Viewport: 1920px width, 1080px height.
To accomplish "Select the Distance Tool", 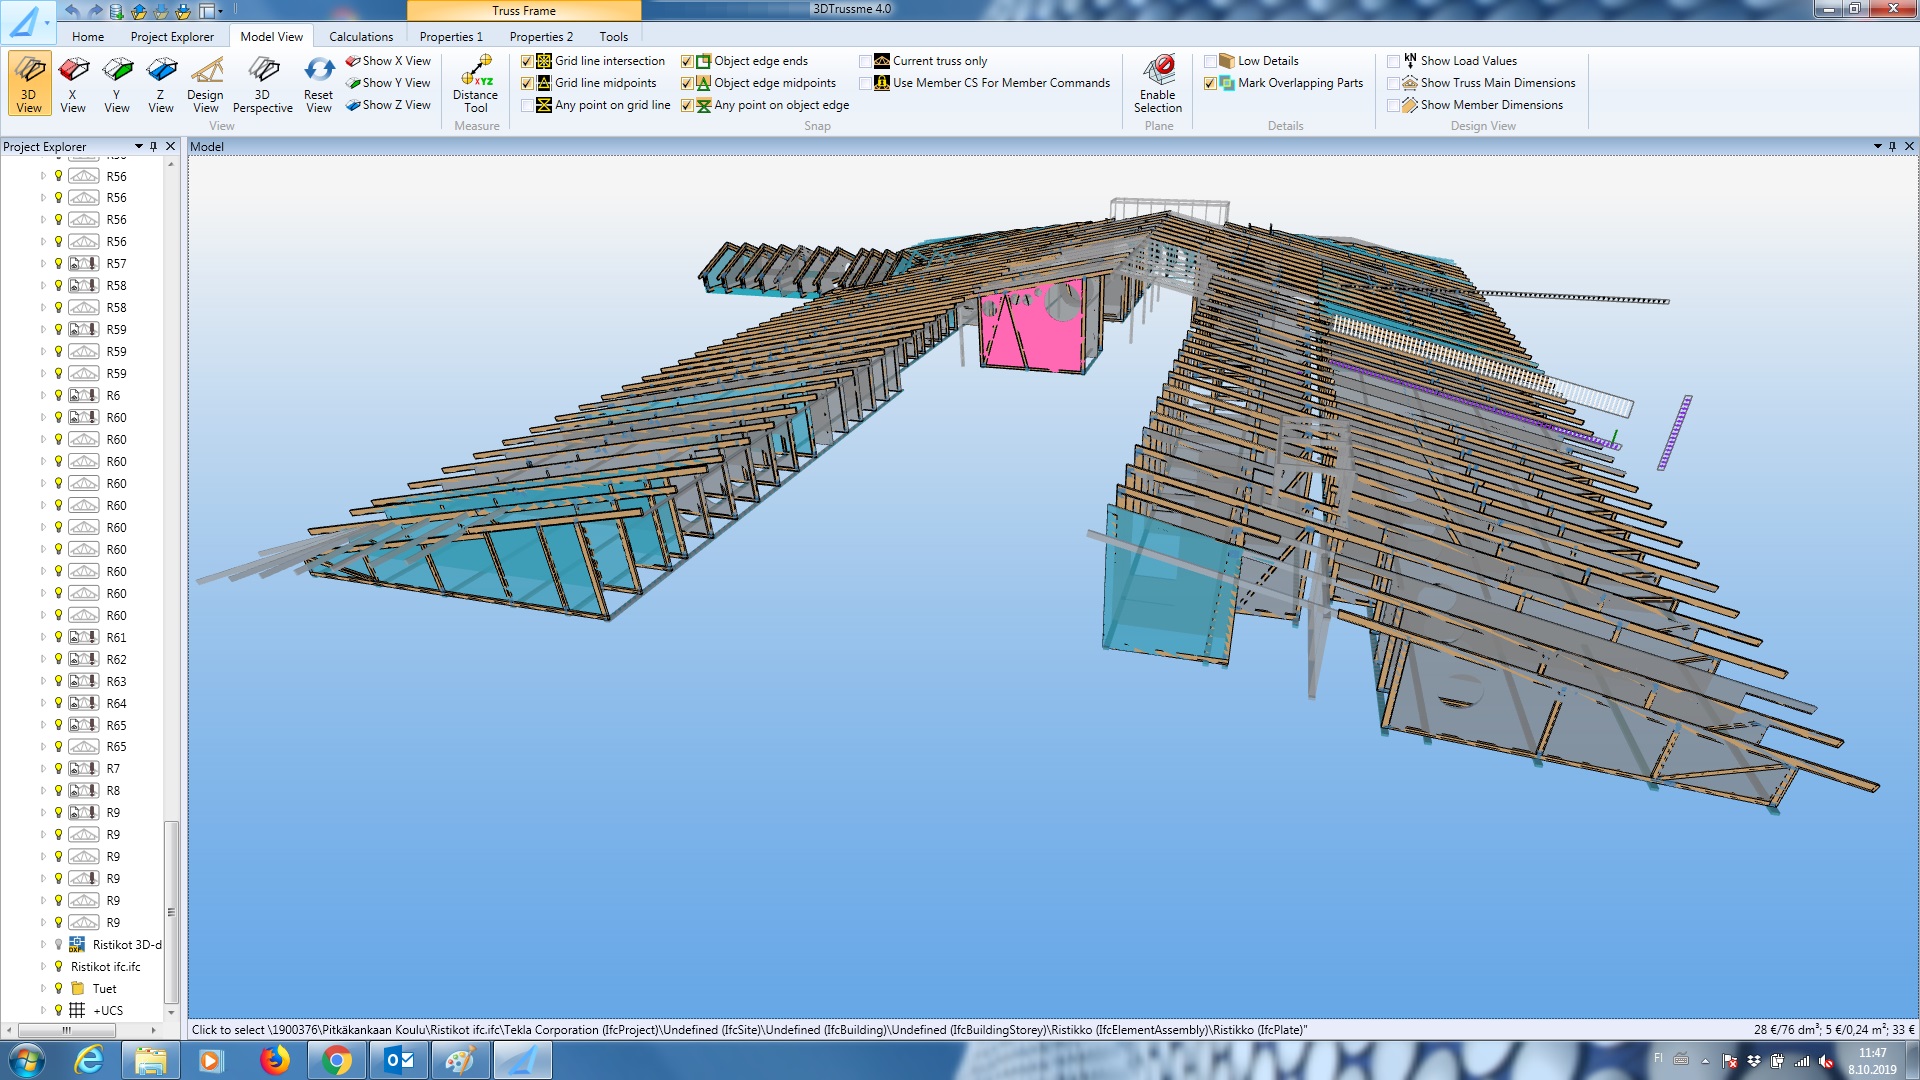I will click(x=476, y=83).
